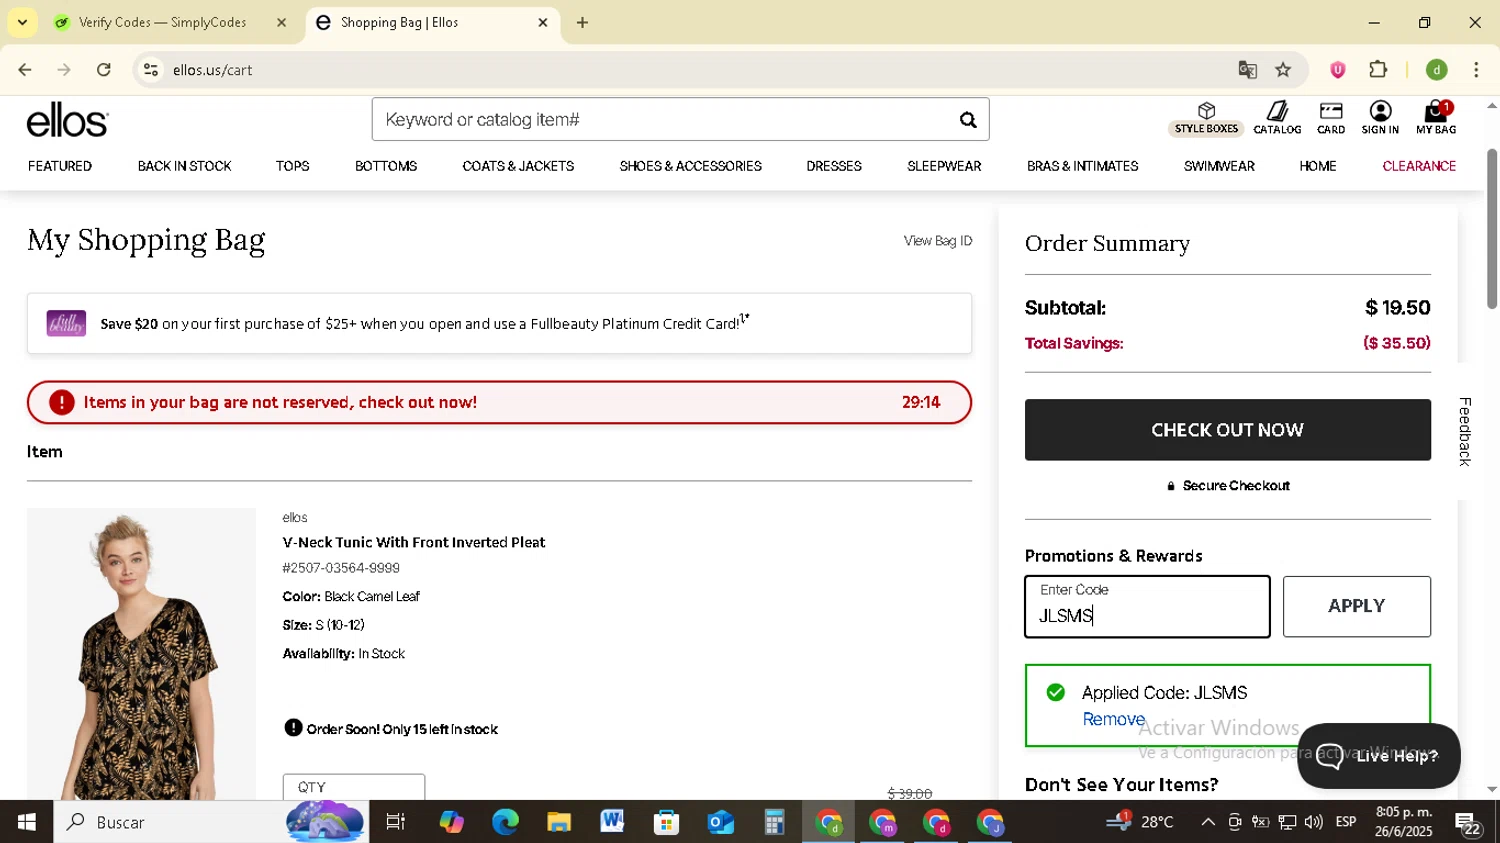Open the Card icon
The image size is (1500, 843).
click(x=1331, y=118)
